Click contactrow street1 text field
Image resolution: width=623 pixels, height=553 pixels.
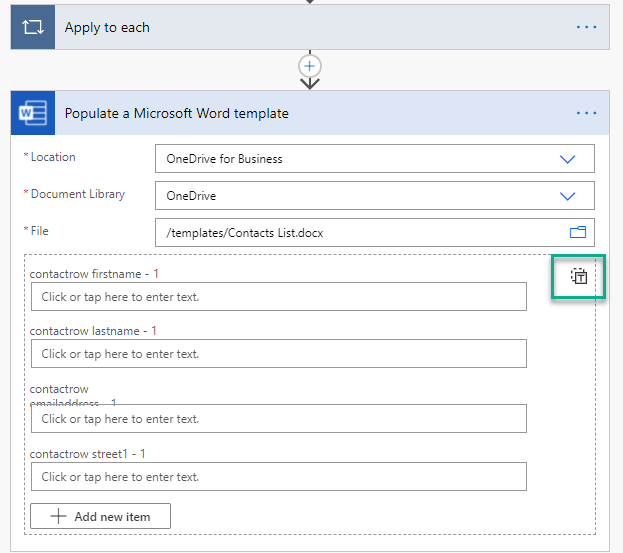[279, 476]
